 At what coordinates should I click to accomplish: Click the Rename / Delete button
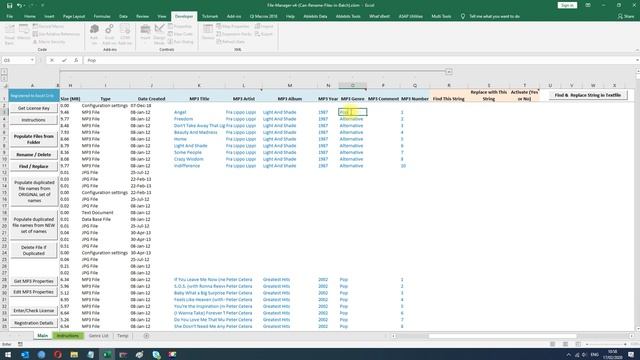coord(33,155)
